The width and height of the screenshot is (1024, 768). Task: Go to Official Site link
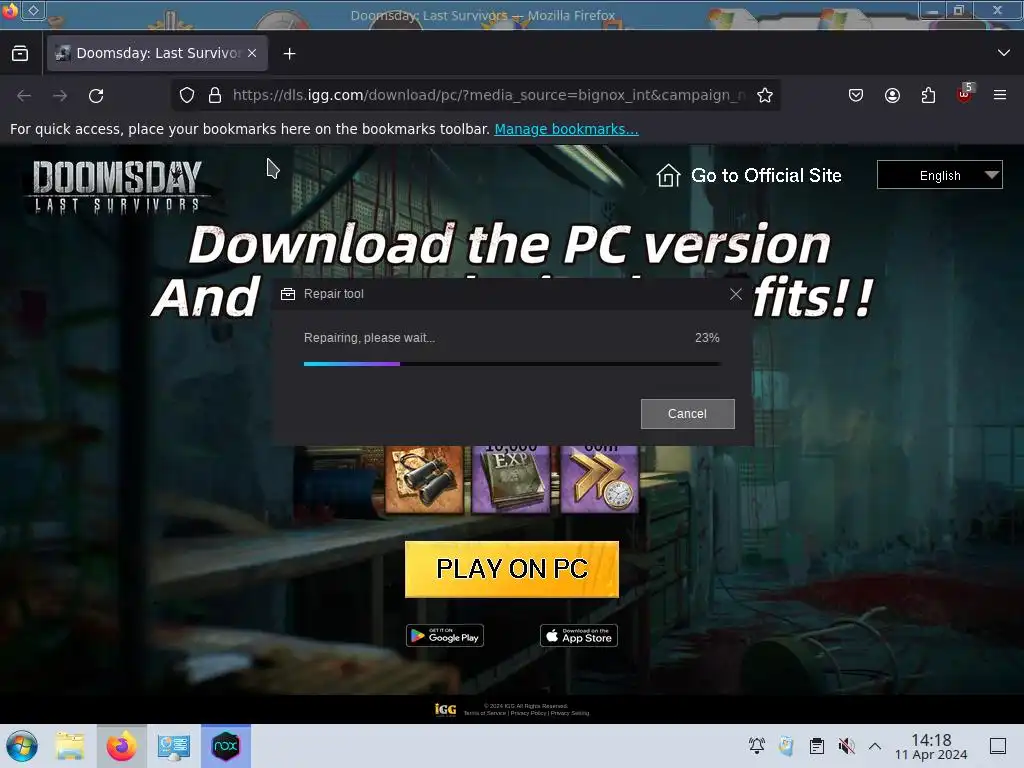click(766, 176)
